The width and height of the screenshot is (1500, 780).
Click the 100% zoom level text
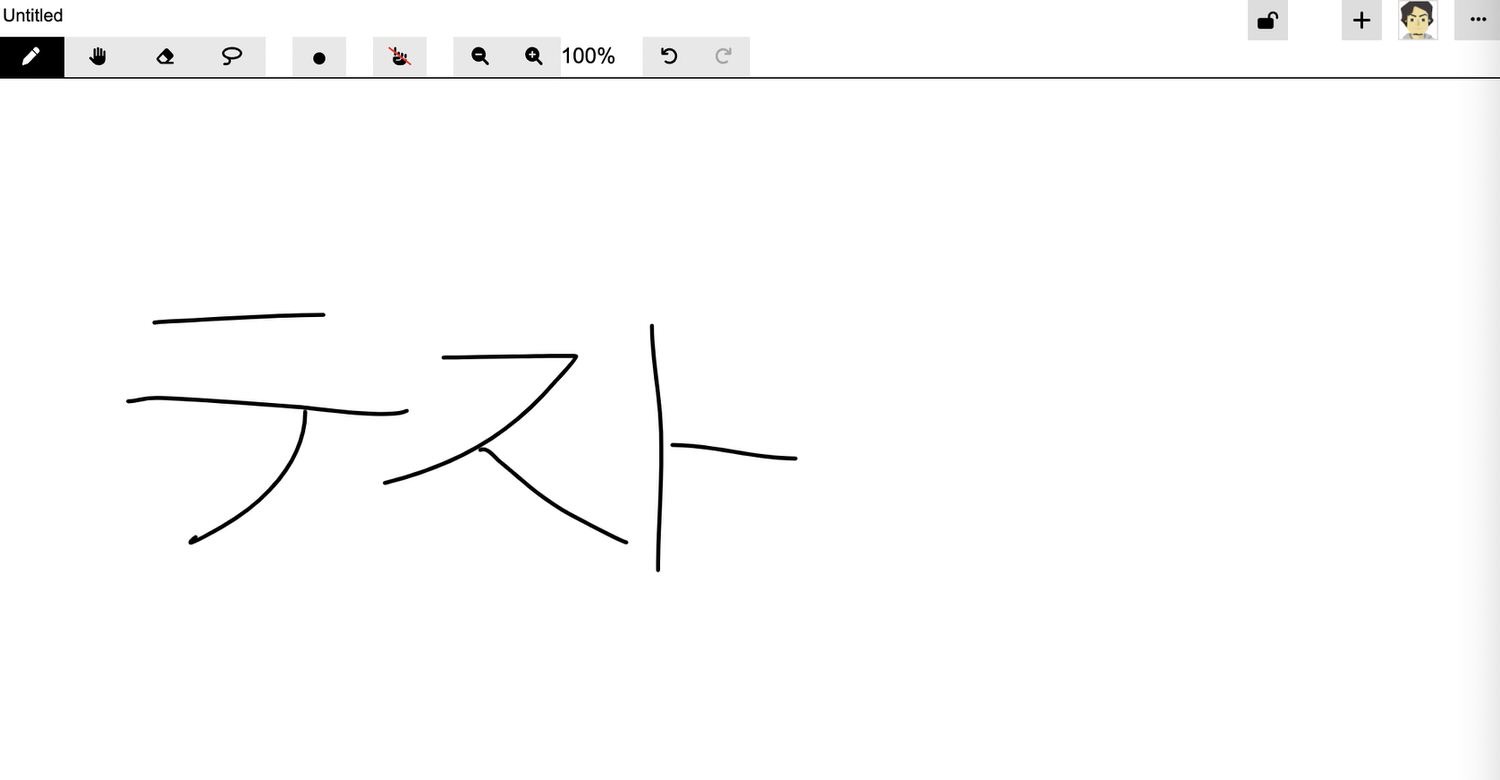coord(588,56)
